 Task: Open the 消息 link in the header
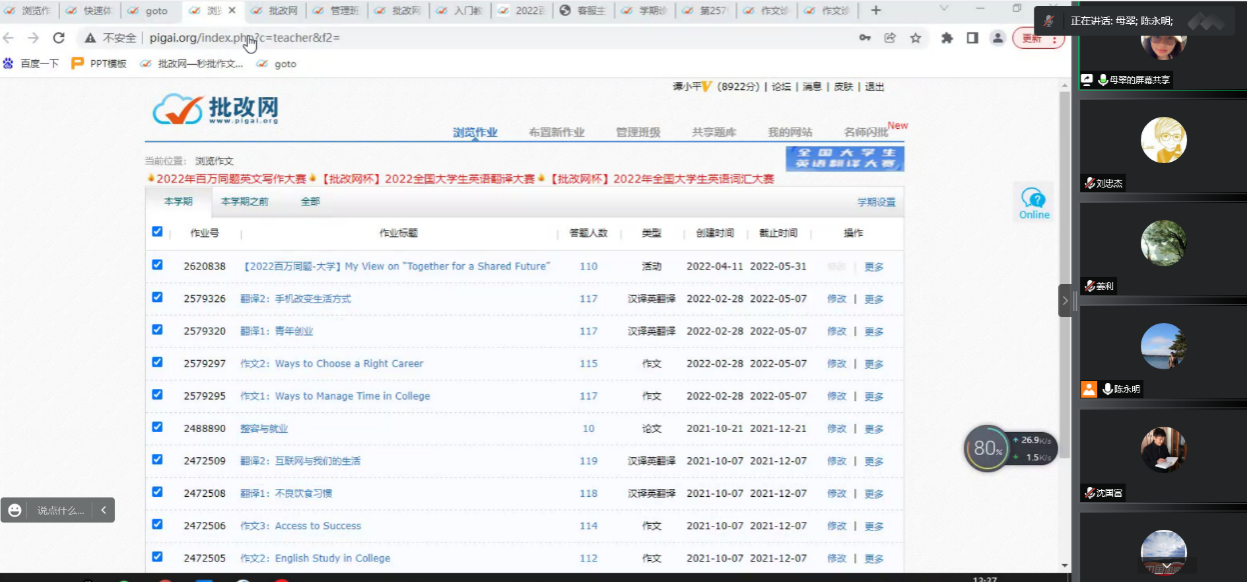click(813, 87)
